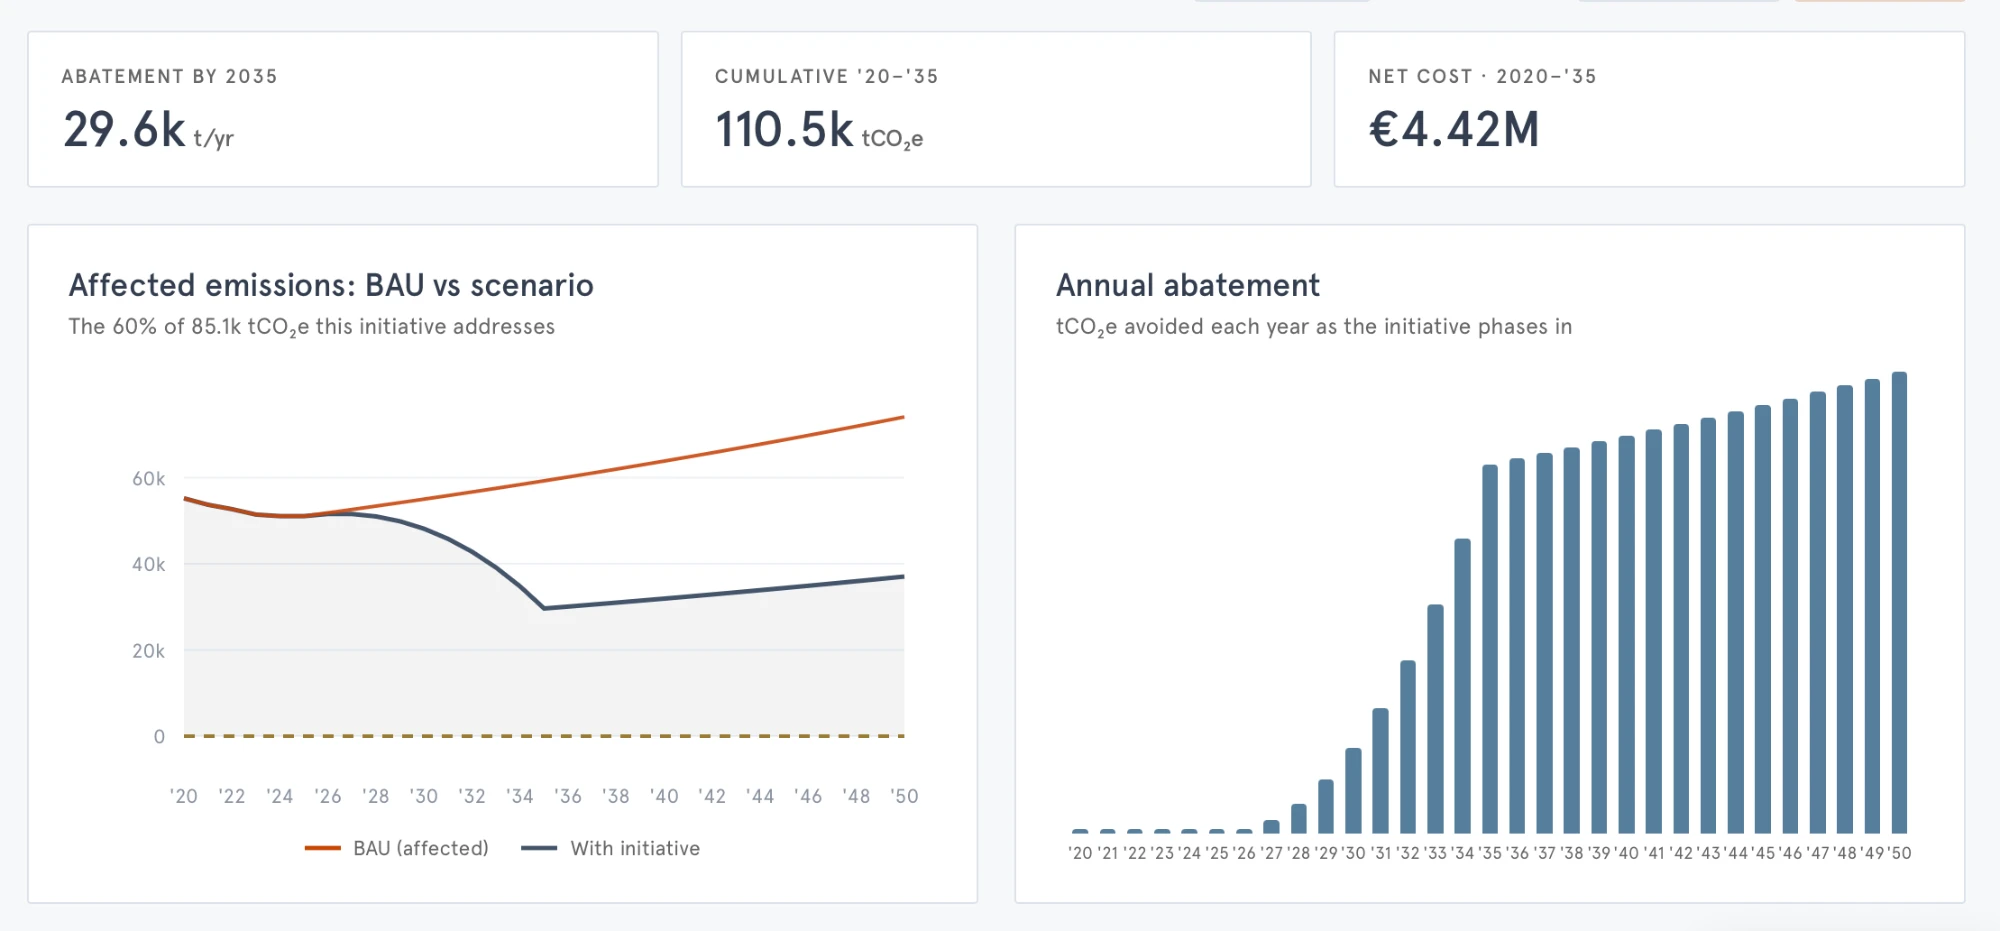Click the 'Affected emissions: BAU vs scenario' title
The height and width of the screenshot is (931, 2000).
coord(331,285)
